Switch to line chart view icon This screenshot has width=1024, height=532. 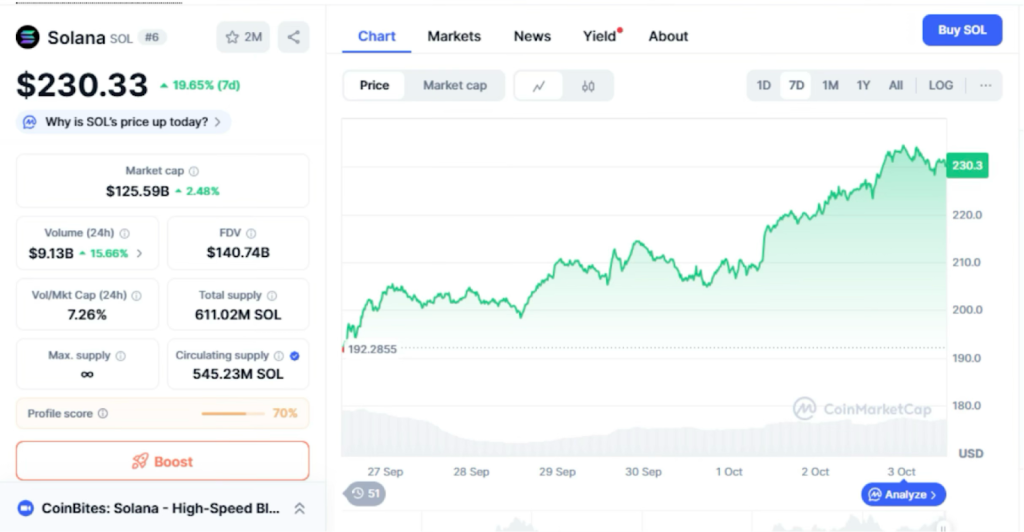pyautogui.click(x=539, y=86)
